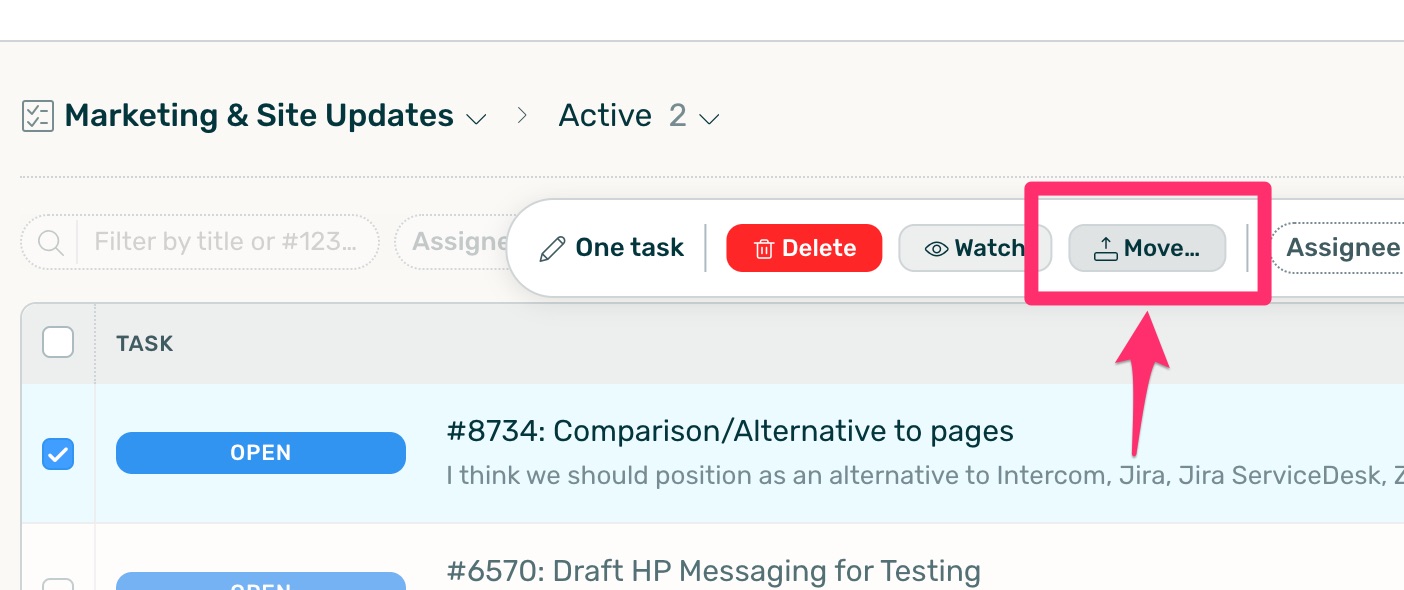Open task #6570: Draft HP Messaging for Testing
The width and height of the screenshot is (1404, 590).
[x=713, y=571]
